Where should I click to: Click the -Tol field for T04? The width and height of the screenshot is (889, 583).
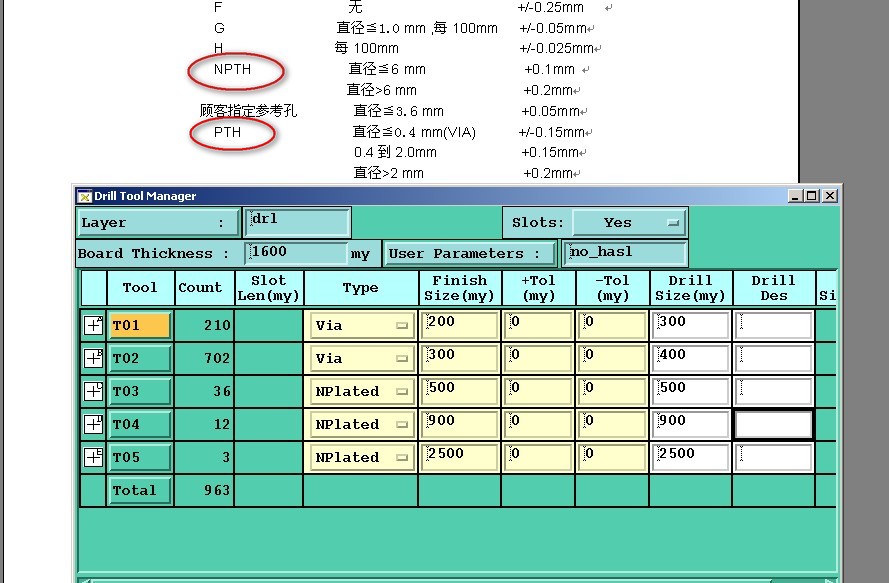pos(612,424)
